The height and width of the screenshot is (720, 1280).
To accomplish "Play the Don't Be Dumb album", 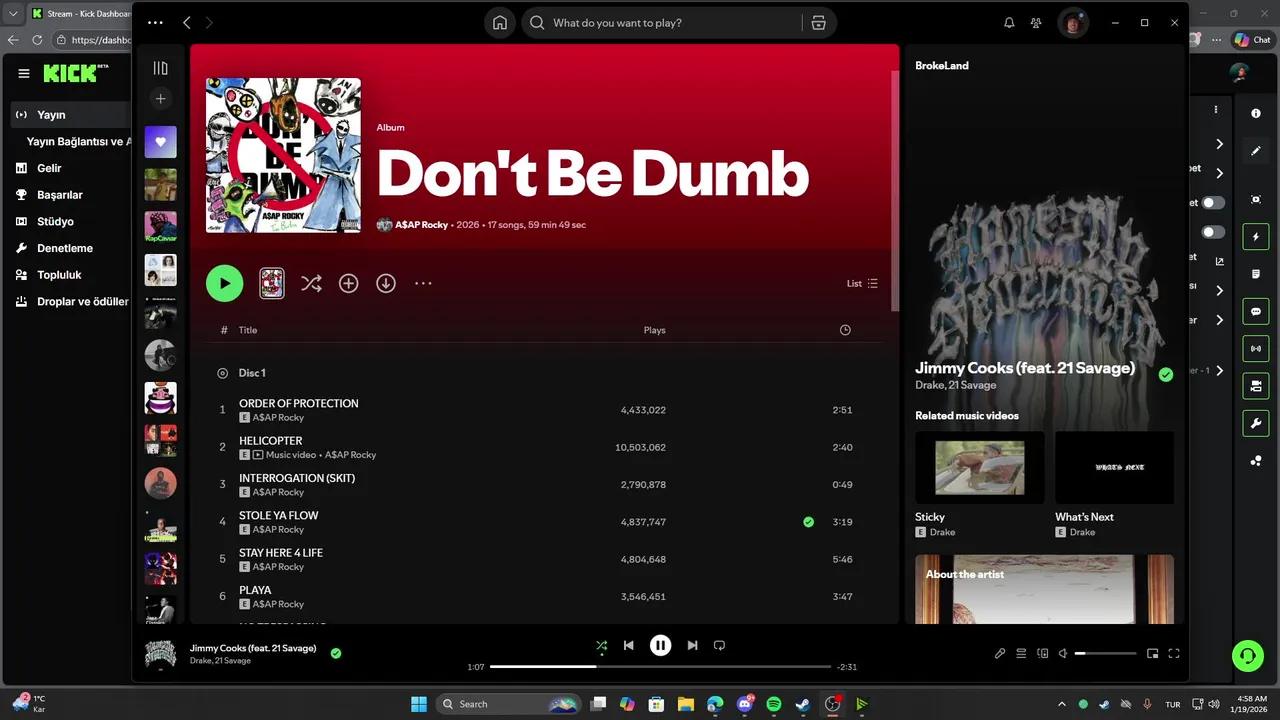I will pyautogui.click(x=224, y=283).
